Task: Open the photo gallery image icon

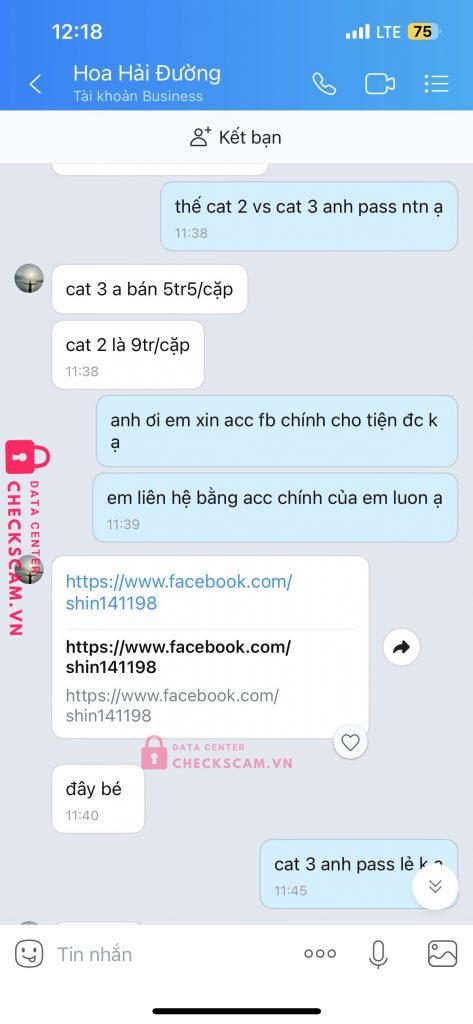Action: click(442, 954)
